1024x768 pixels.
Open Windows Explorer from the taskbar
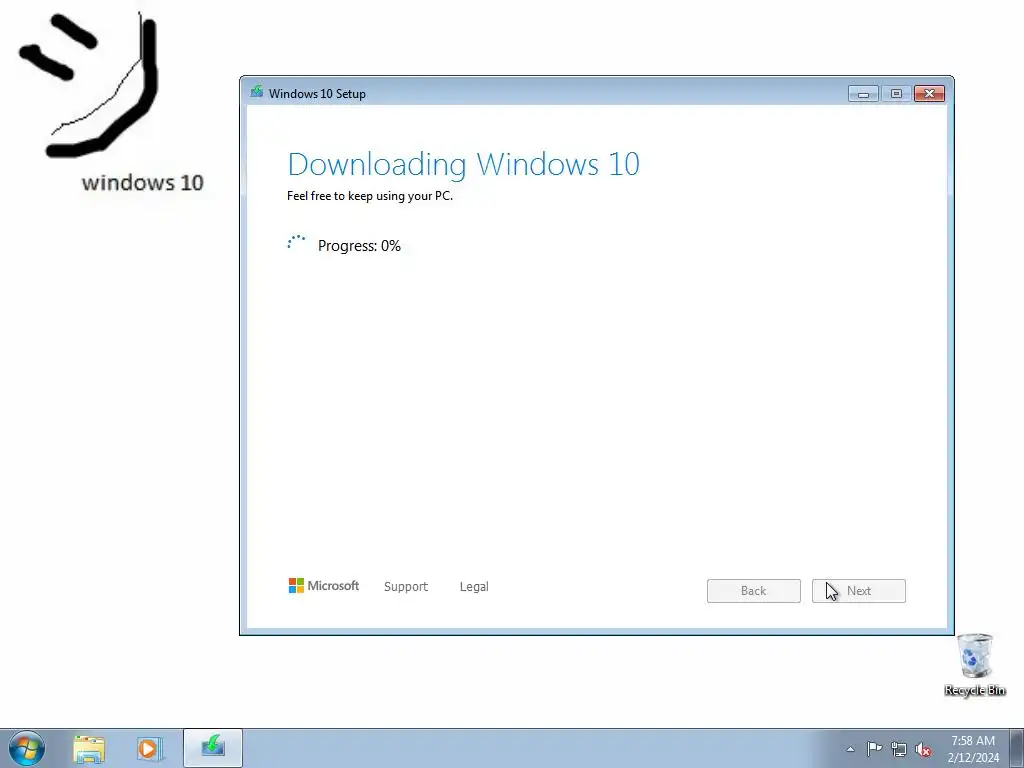(89, 748)
